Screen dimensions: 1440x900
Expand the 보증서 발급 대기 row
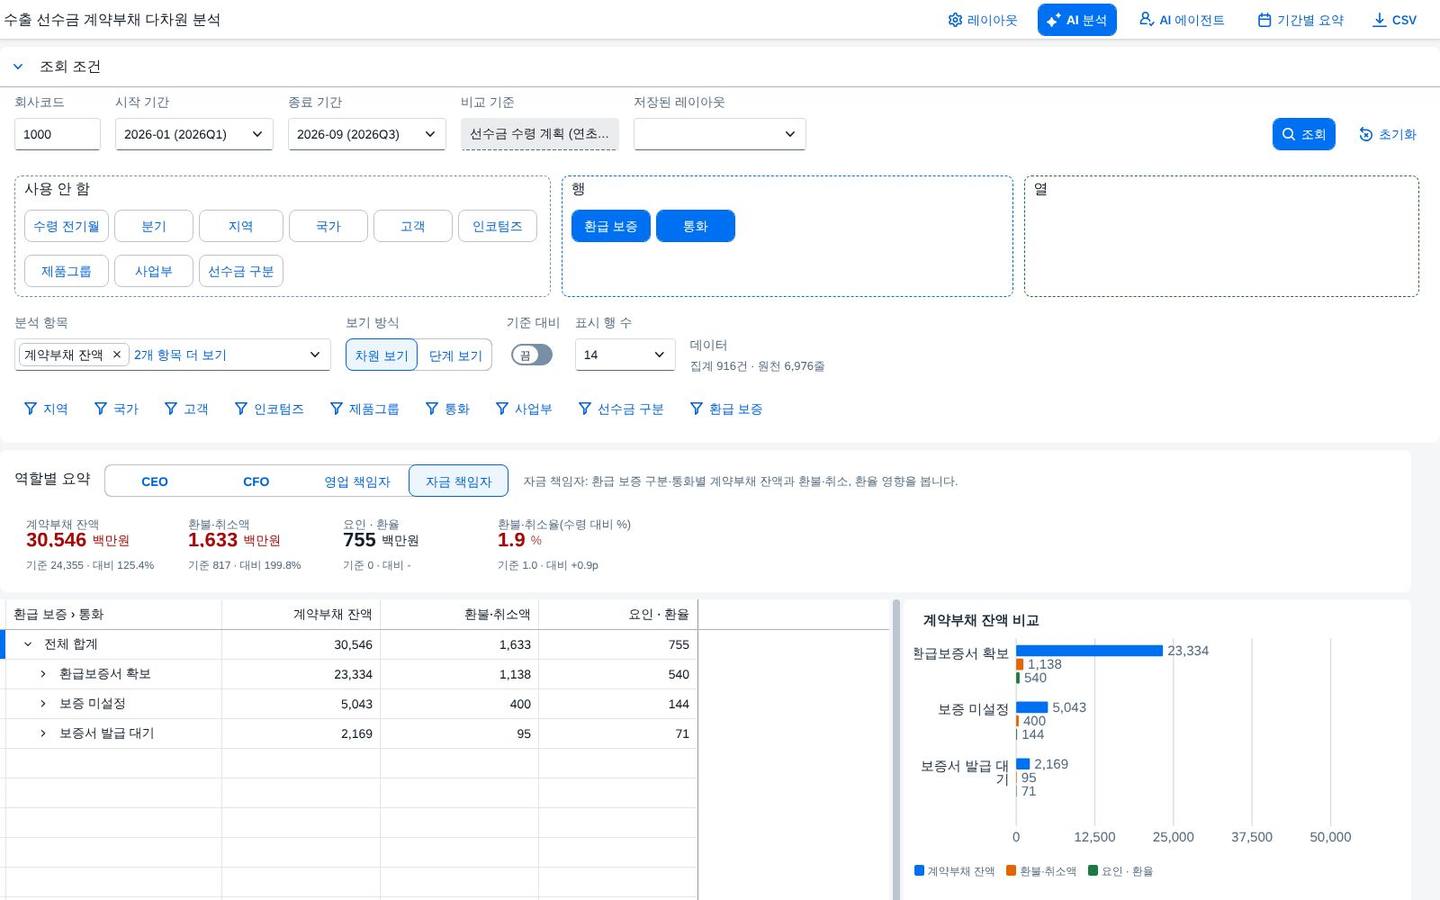43,733
